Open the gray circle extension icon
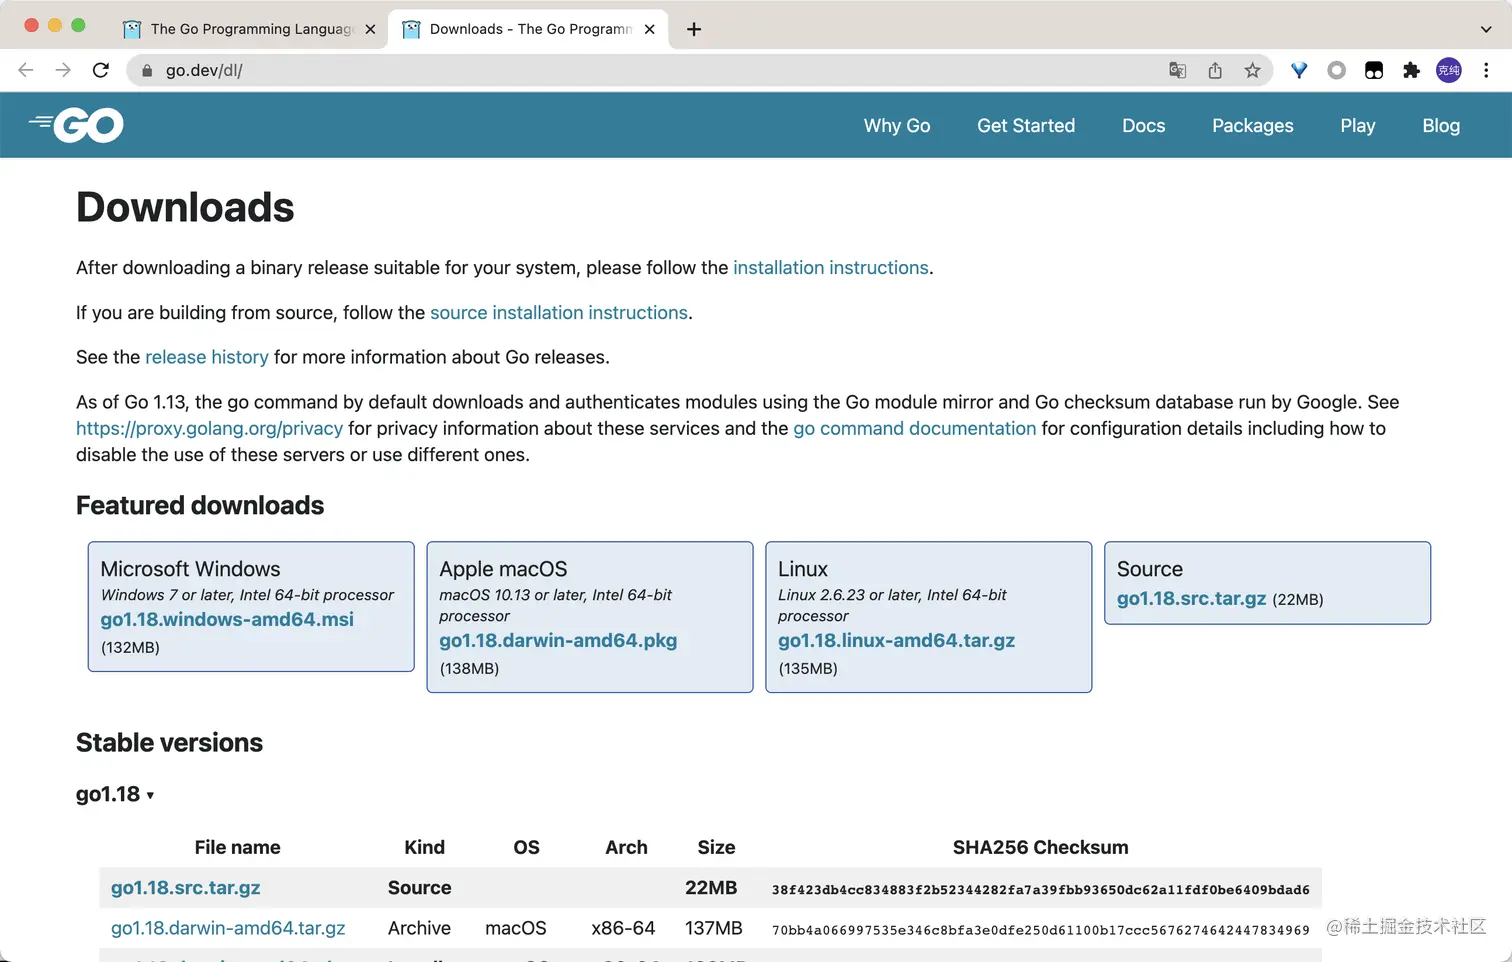 1336,70
